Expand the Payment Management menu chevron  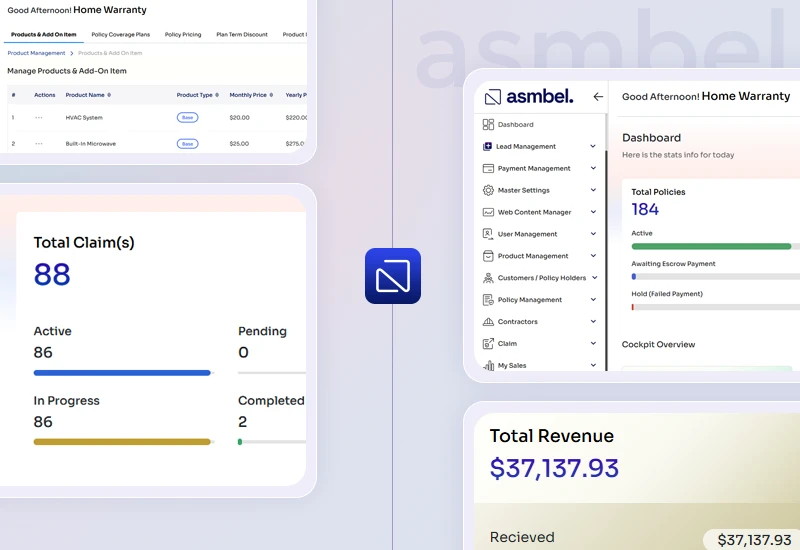tap(593, 168)
